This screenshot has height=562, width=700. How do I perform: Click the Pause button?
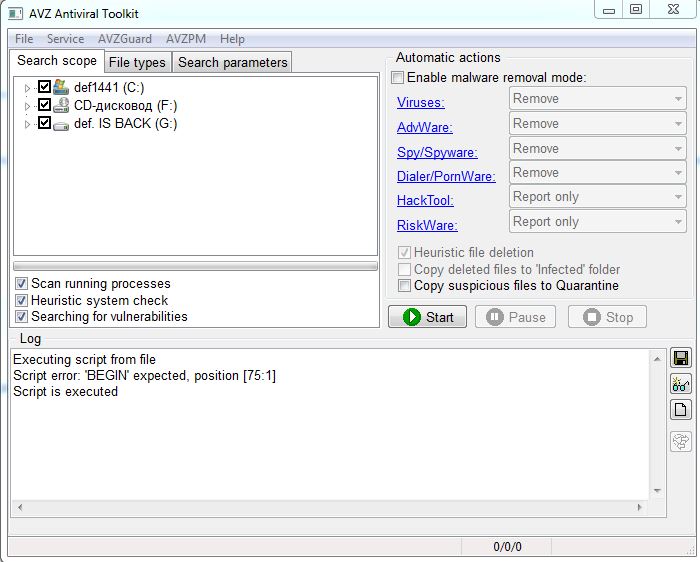(515, 317)
